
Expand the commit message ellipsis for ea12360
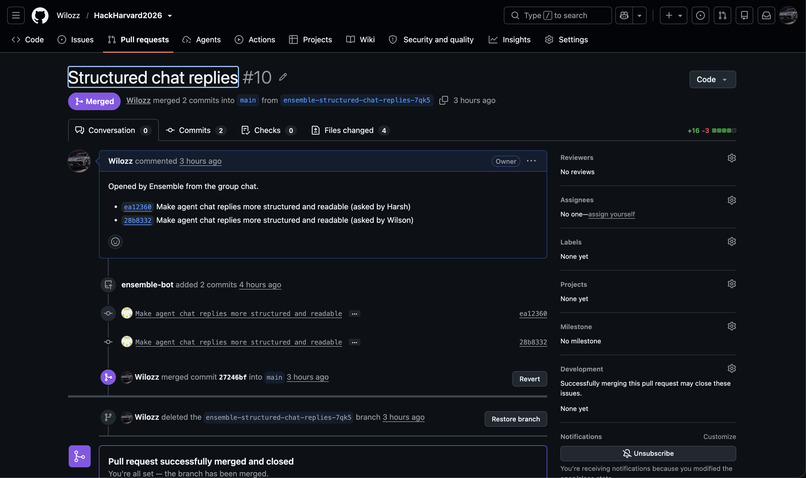[354, 314]
